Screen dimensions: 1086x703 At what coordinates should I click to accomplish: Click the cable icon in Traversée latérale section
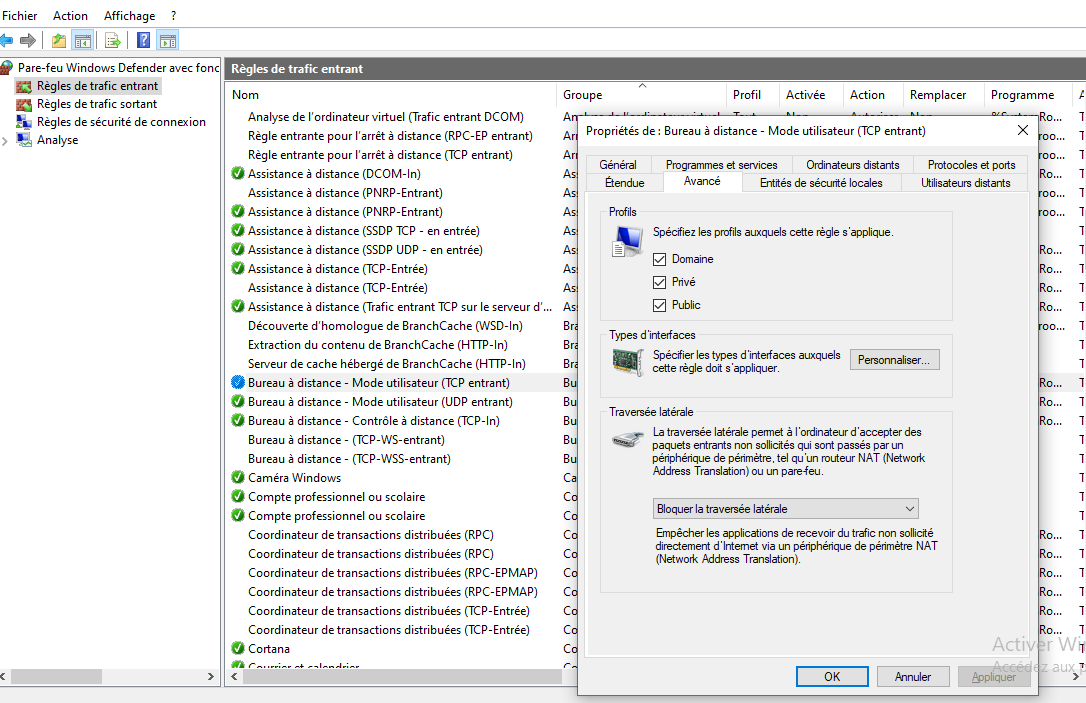pos(627,439)
